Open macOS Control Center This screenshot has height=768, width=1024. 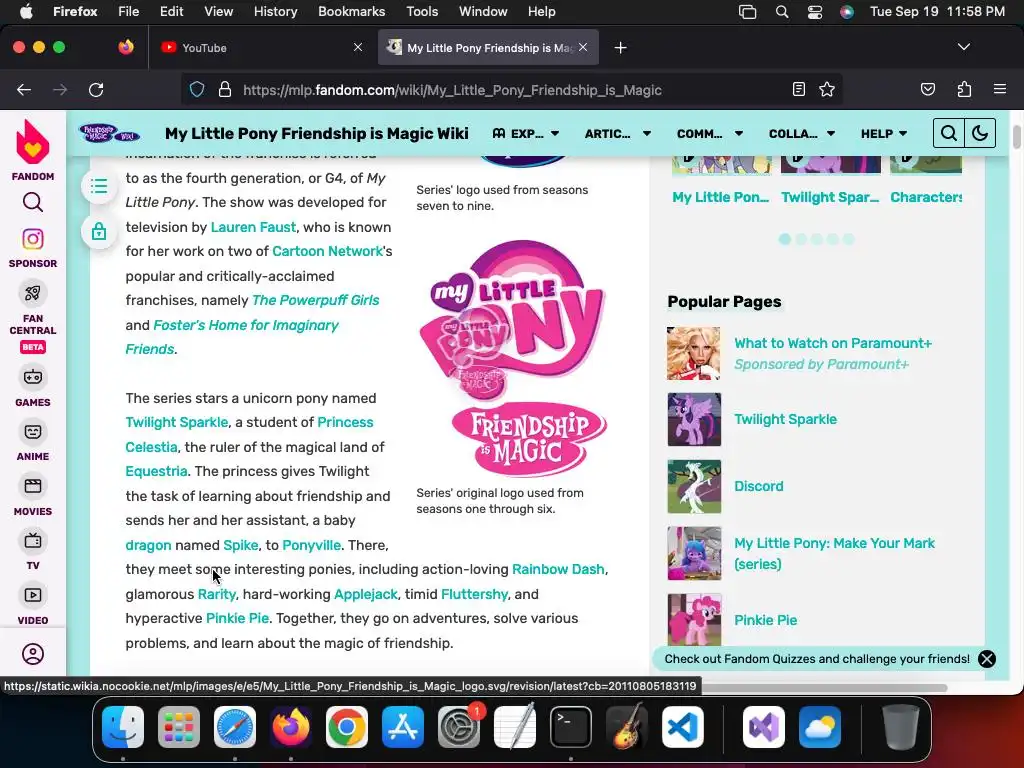(814, 12)
